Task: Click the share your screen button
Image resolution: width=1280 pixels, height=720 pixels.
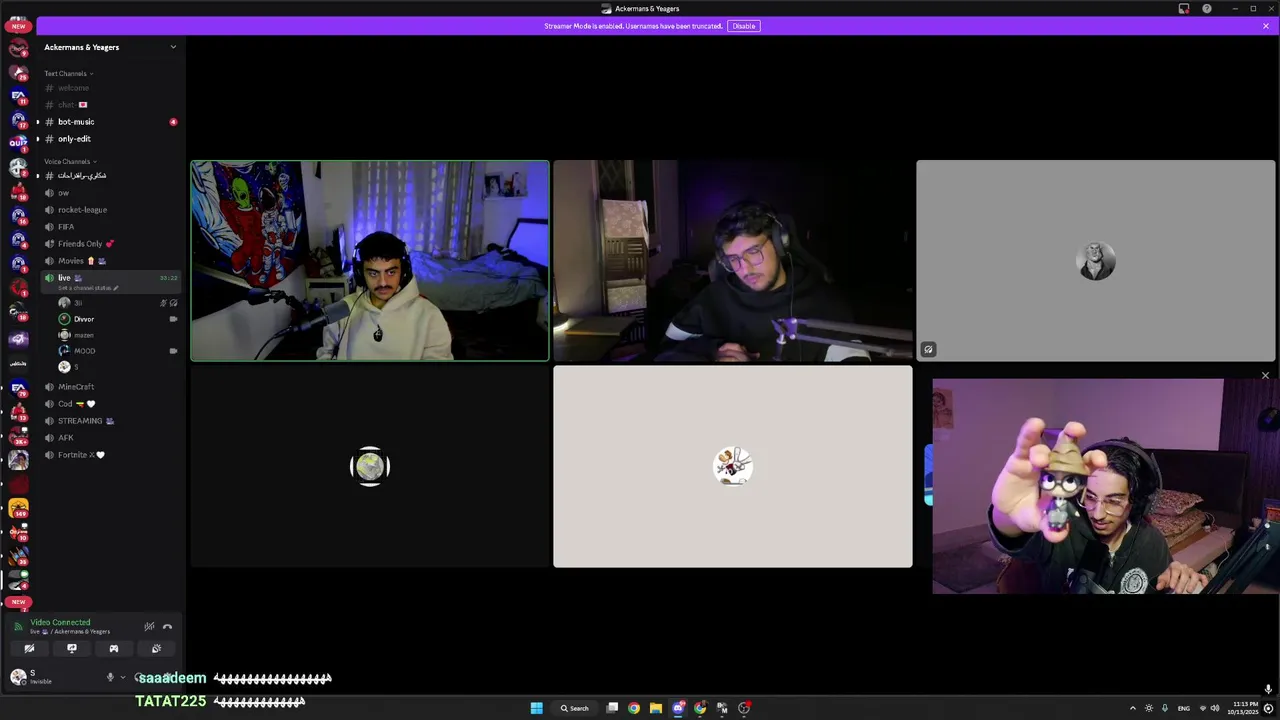Action: [x=71, y=649]
